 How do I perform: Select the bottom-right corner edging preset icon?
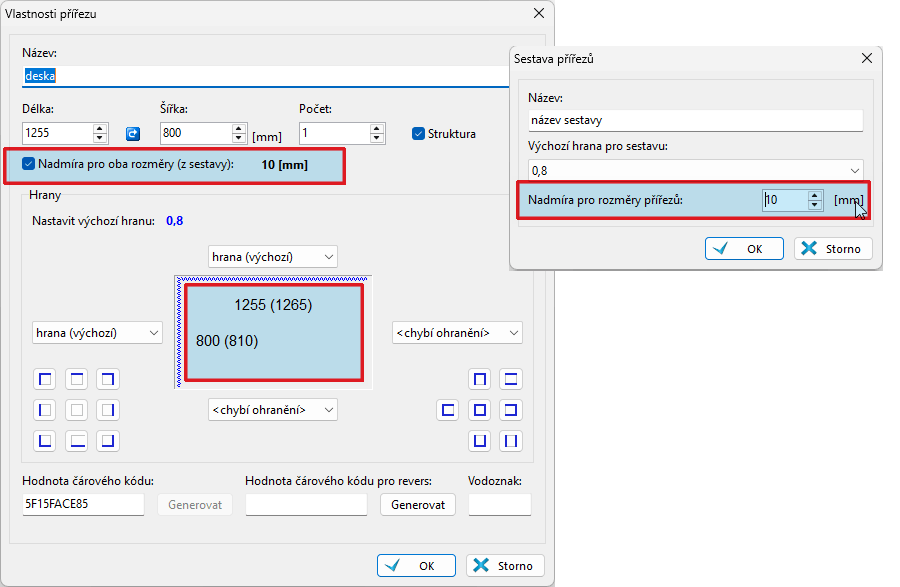point(108,440)
